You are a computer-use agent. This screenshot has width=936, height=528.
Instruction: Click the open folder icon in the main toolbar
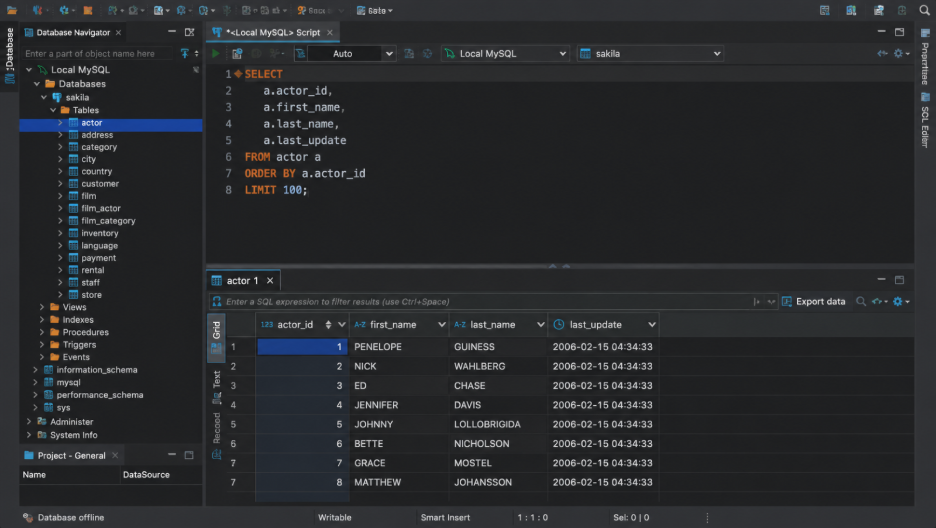point(11,10)
